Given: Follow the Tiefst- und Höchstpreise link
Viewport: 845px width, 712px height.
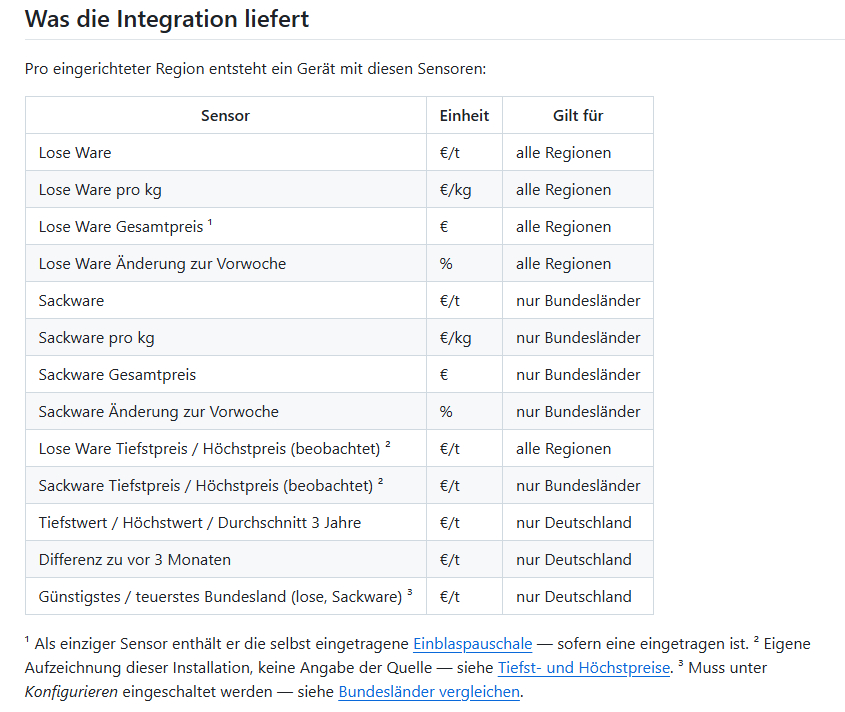Looking at the screenshot, I should pyautogui.click(x=585, y=668).
